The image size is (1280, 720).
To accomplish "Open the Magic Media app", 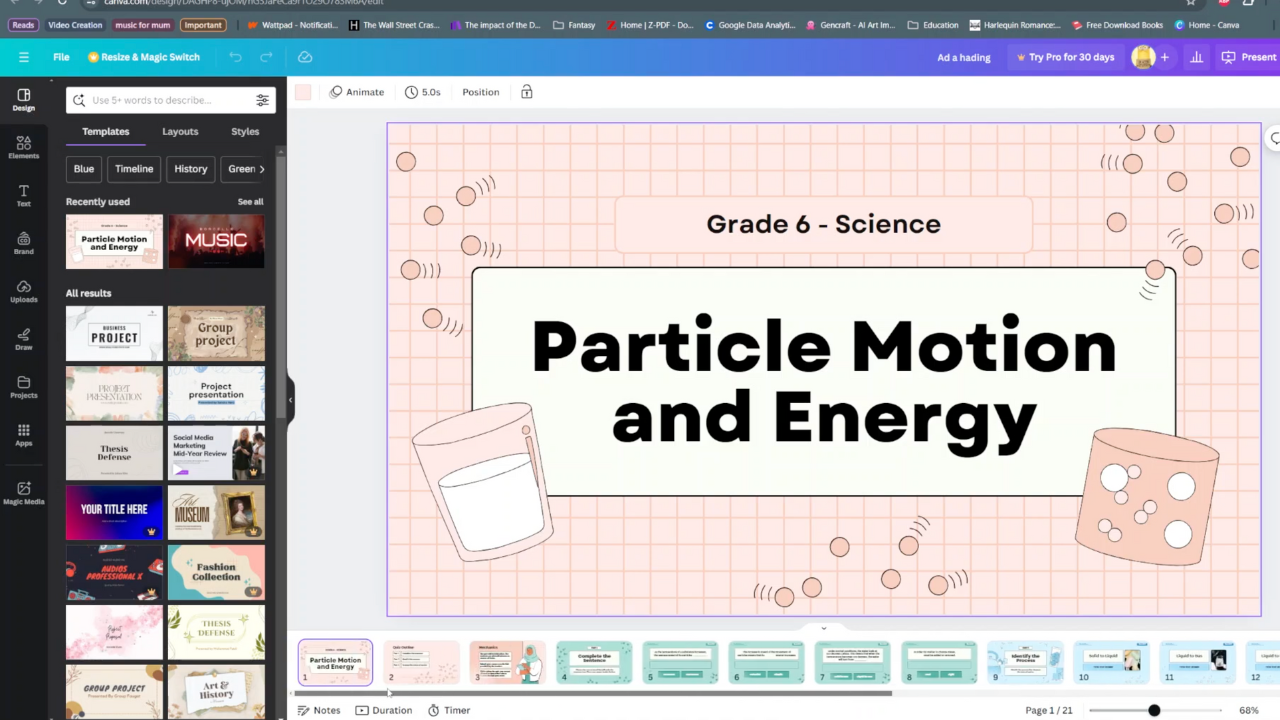I will click(x=23, y=493).
